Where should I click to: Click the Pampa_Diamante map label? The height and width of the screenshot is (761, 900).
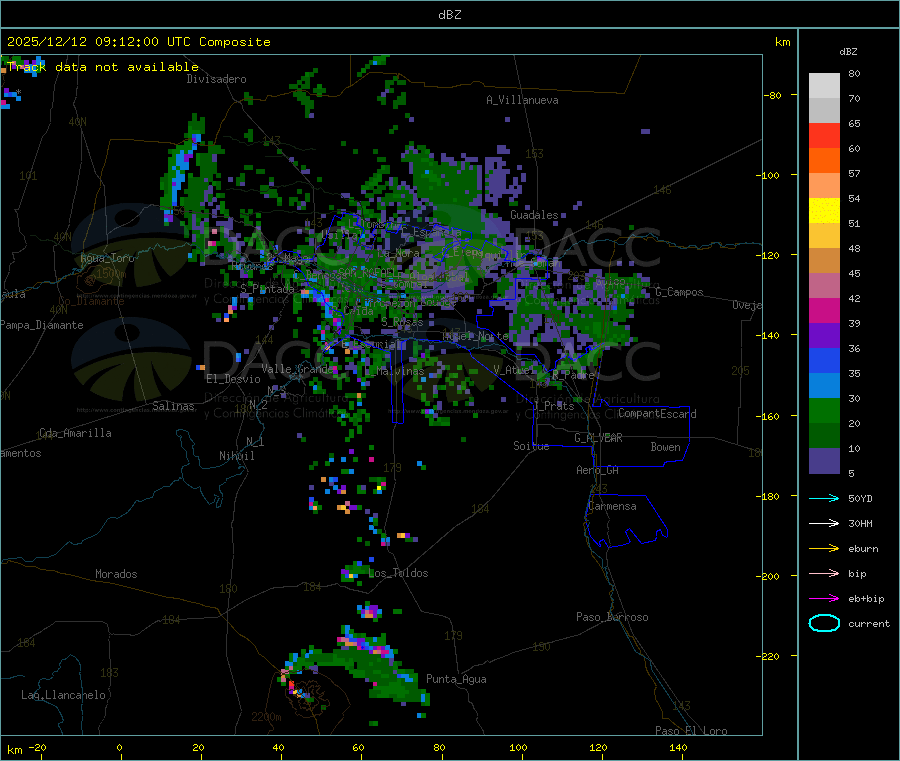point(41,325)
